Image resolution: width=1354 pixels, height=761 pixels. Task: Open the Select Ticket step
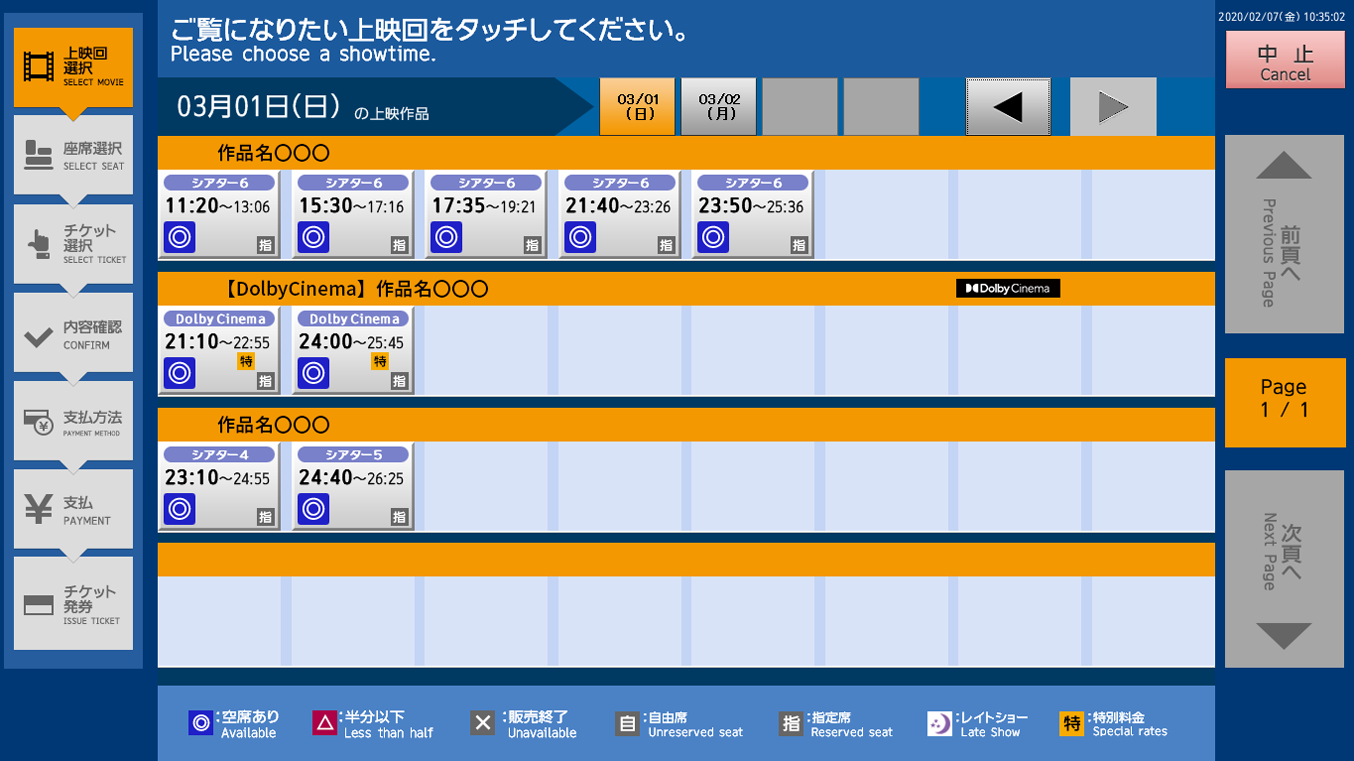click(x=73, y=244)
